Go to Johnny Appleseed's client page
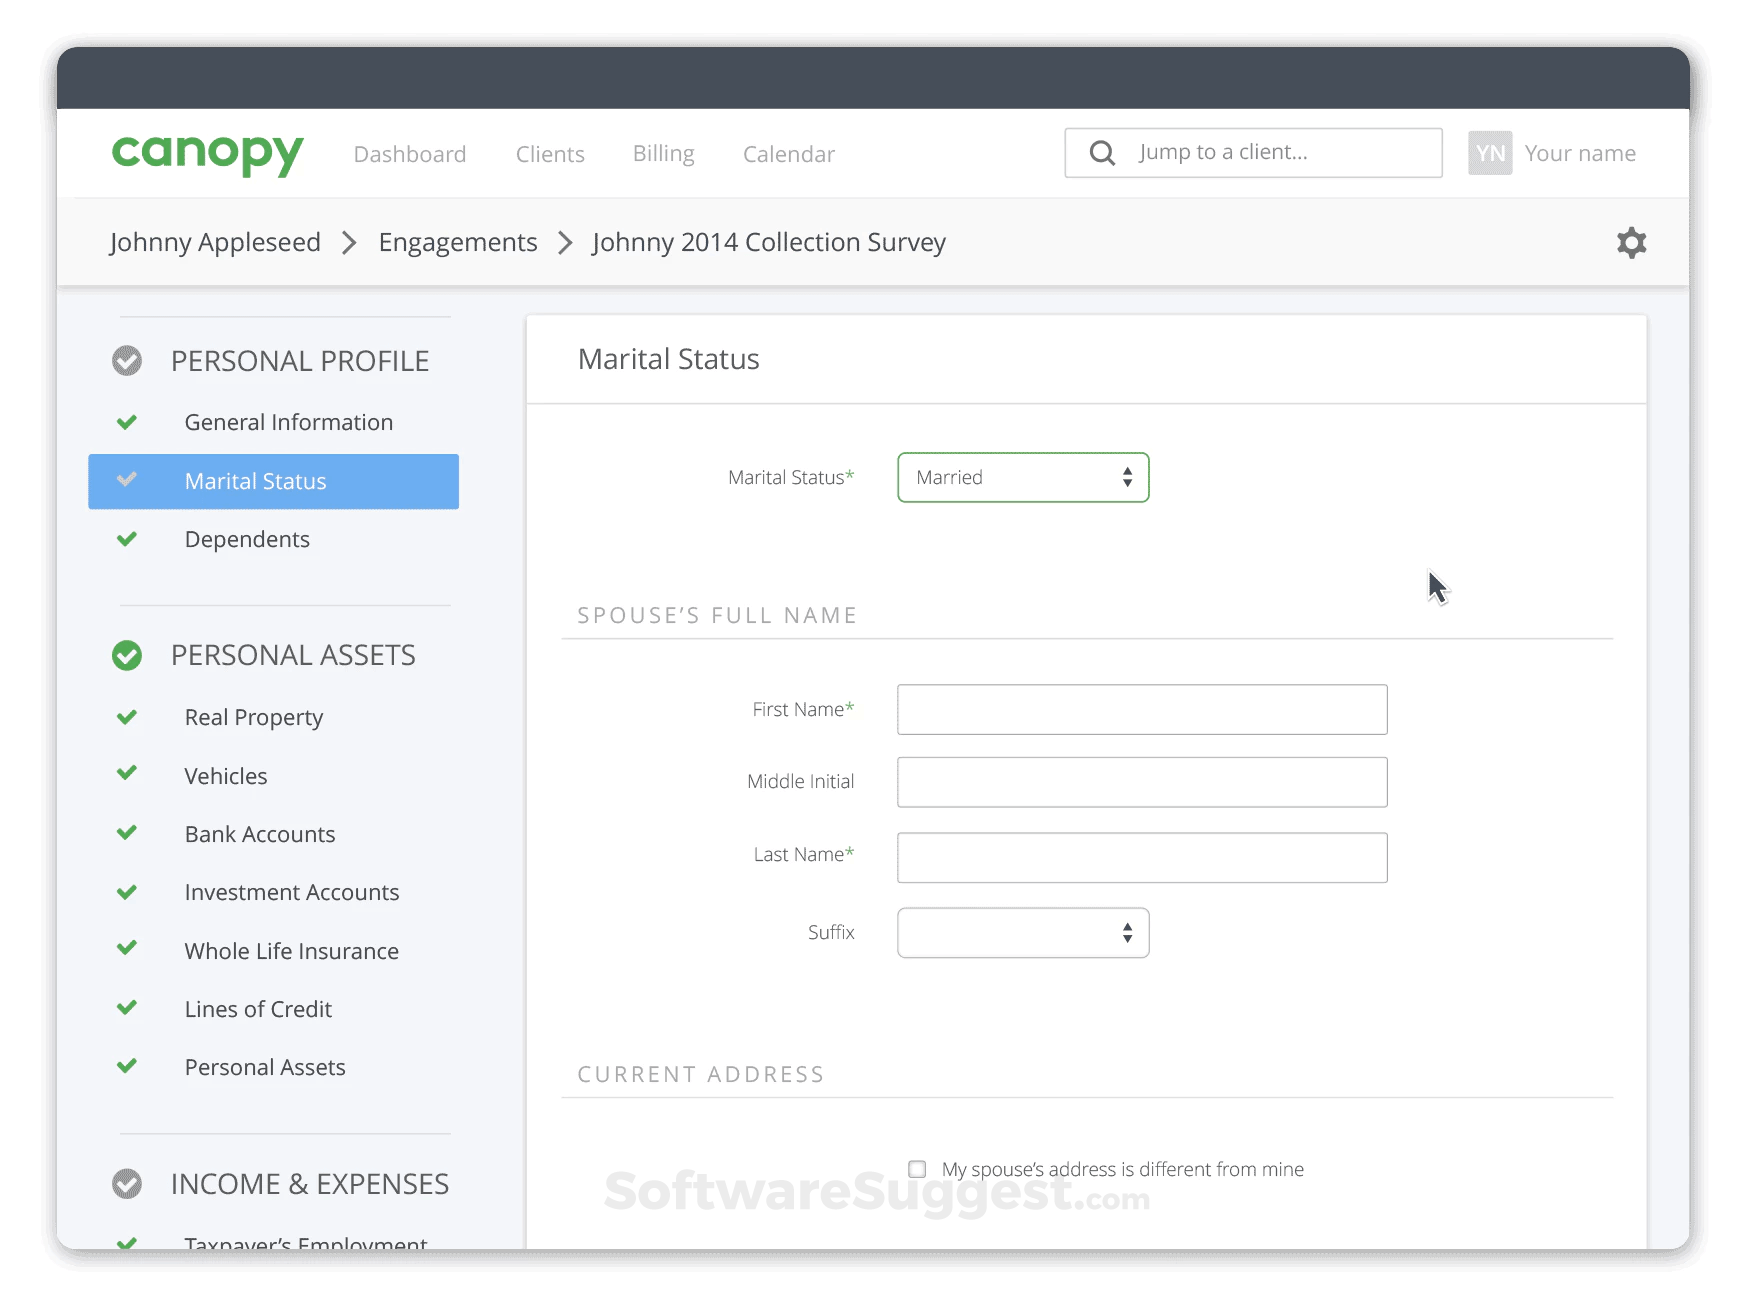The width and height of the screenshot is (1753, 1289). (x=215, y=242)
